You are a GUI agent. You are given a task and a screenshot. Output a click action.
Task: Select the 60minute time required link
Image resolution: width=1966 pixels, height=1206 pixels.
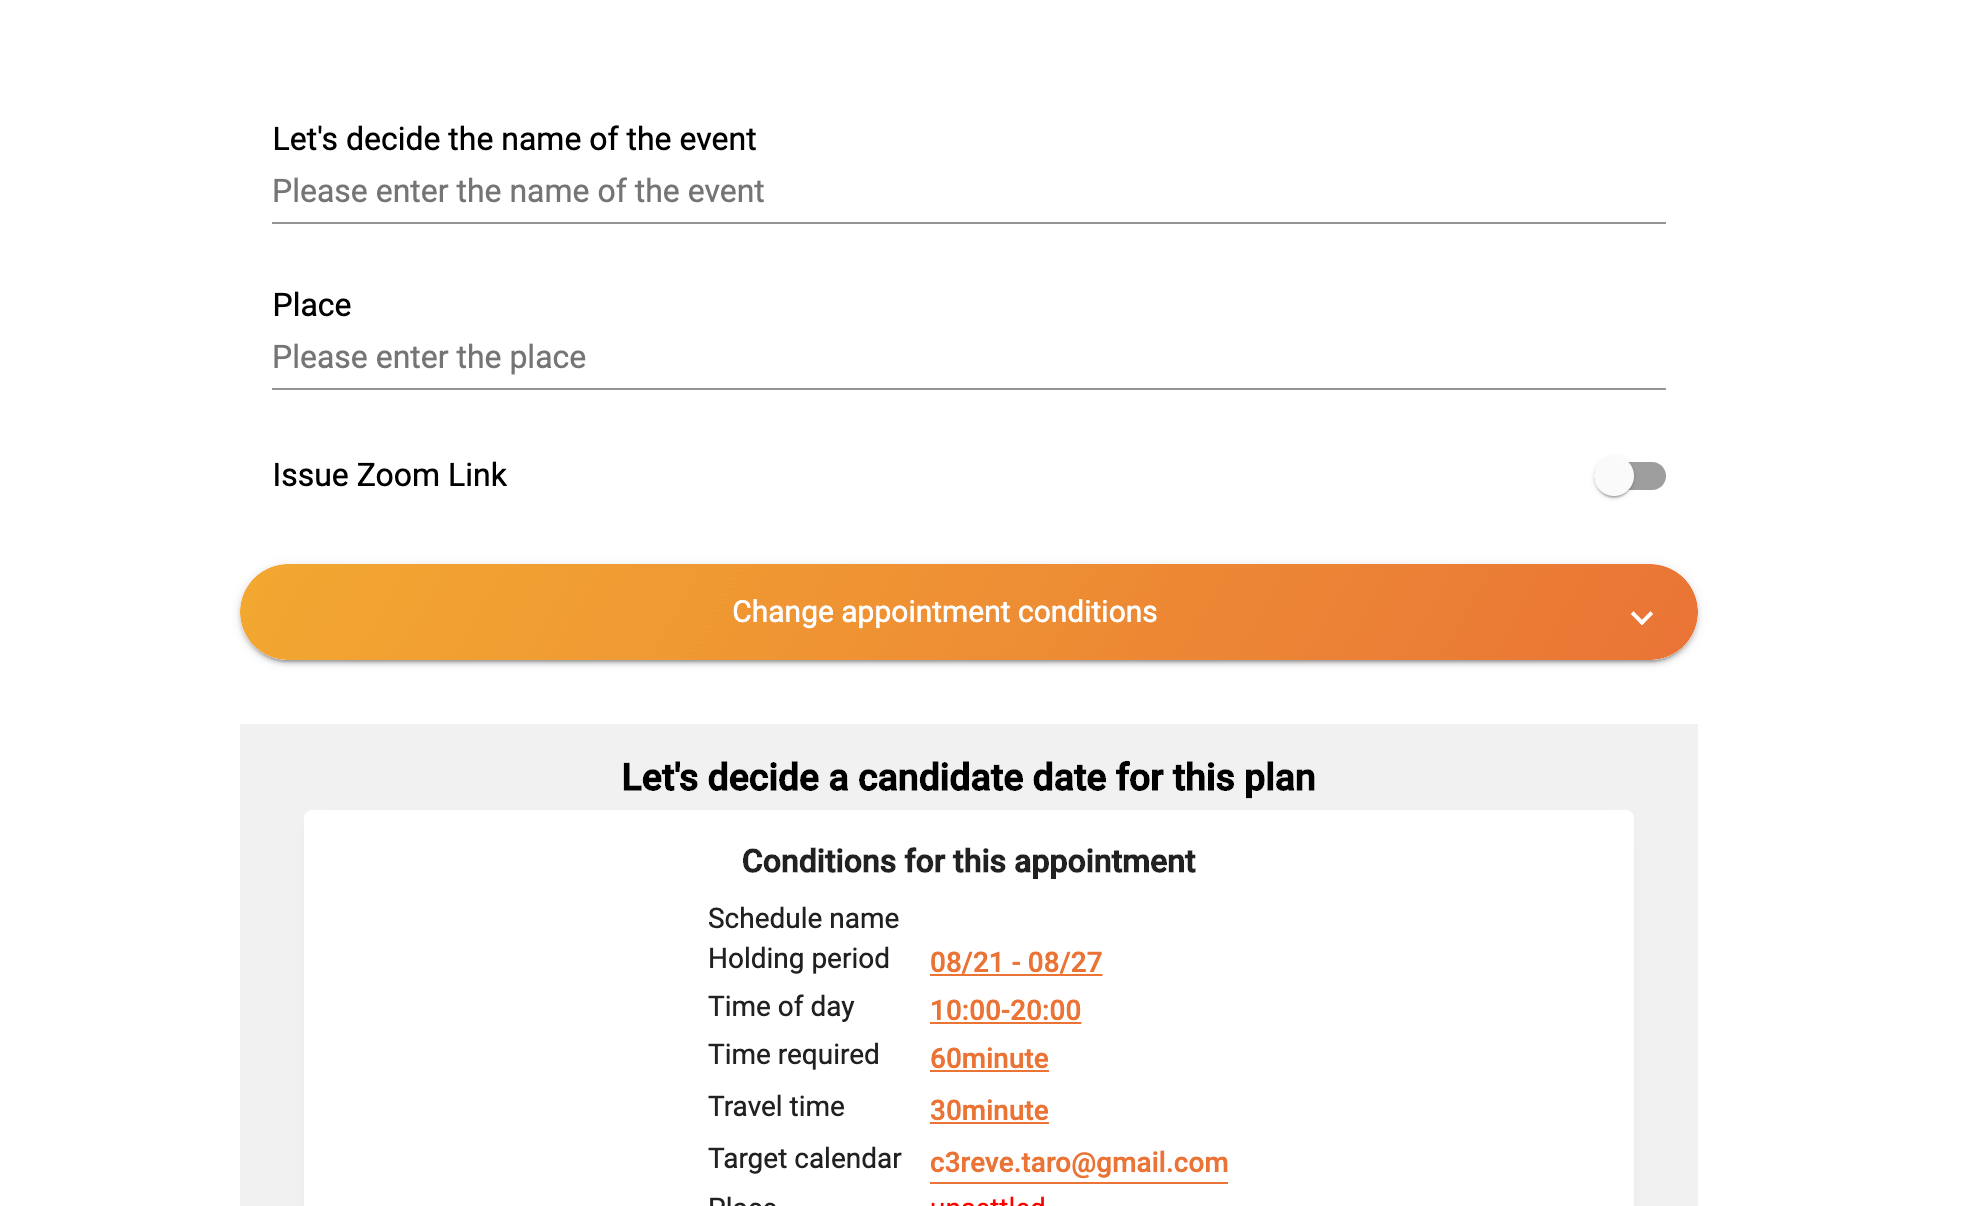989,1058
